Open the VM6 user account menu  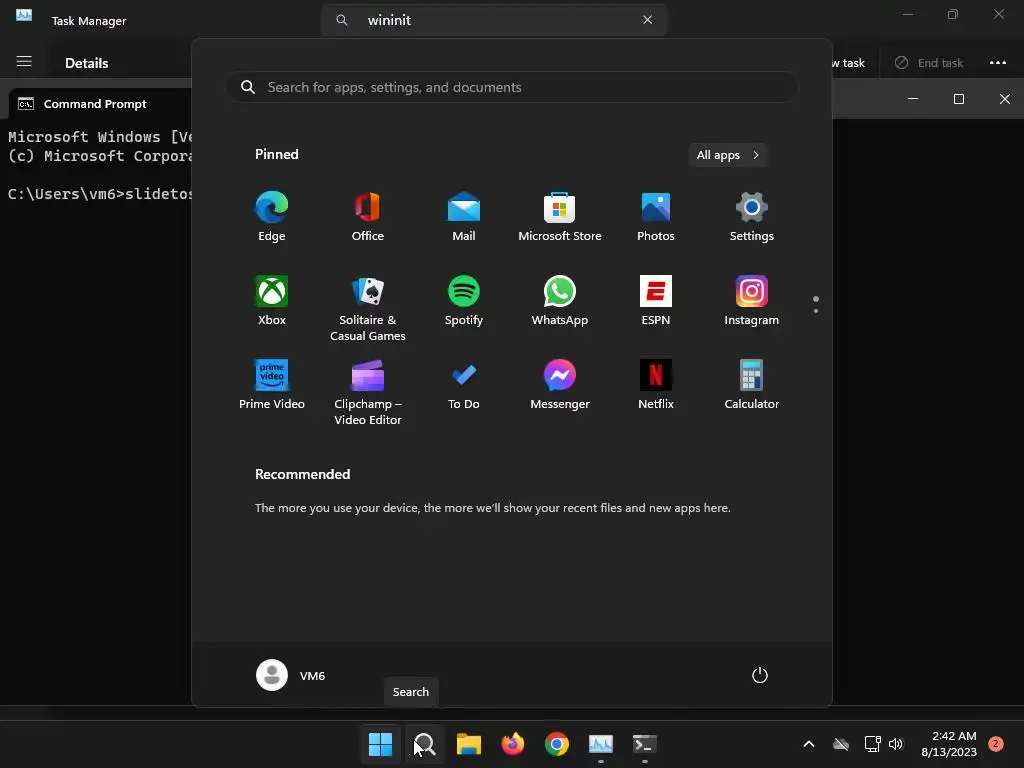click(291, 675)
